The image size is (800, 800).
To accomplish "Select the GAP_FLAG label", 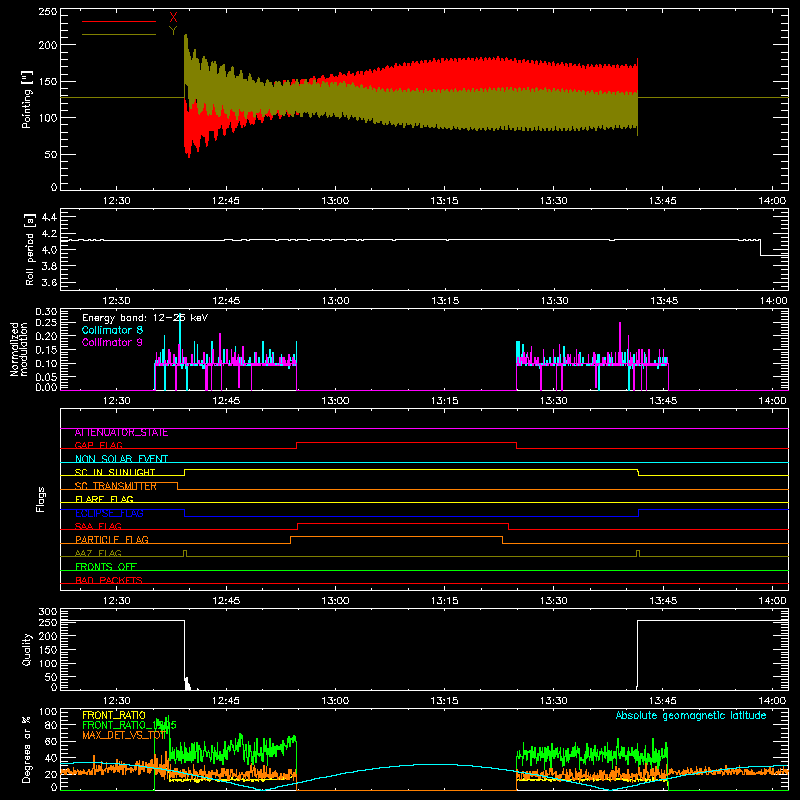I will pyautogui.click(x=98, y=445).
